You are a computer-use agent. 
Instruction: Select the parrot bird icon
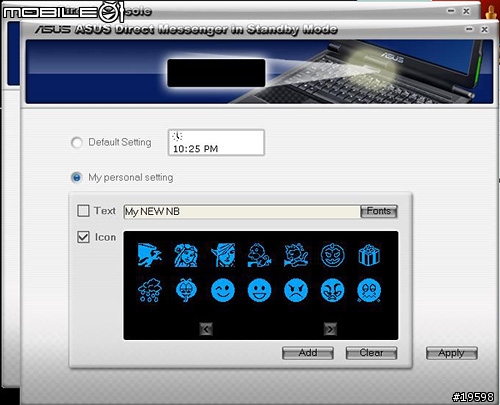[x=259, y=255]
